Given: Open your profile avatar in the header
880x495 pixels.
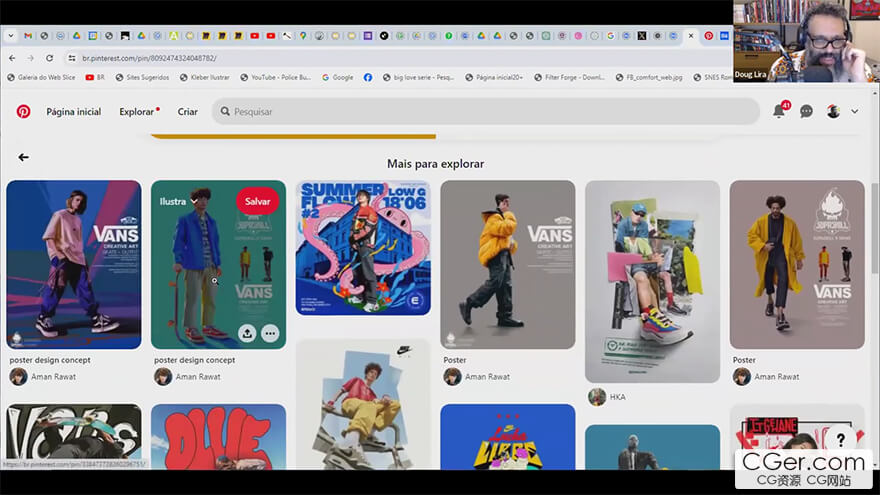Looking at the screenshot, I should click(x=833, y=111).
